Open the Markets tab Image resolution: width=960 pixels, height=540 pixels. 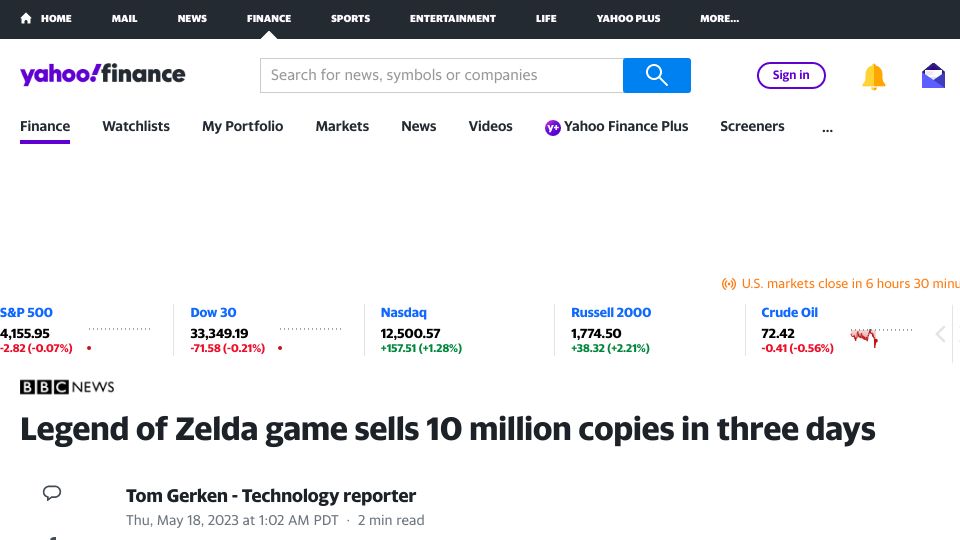(x=342, y=126)
